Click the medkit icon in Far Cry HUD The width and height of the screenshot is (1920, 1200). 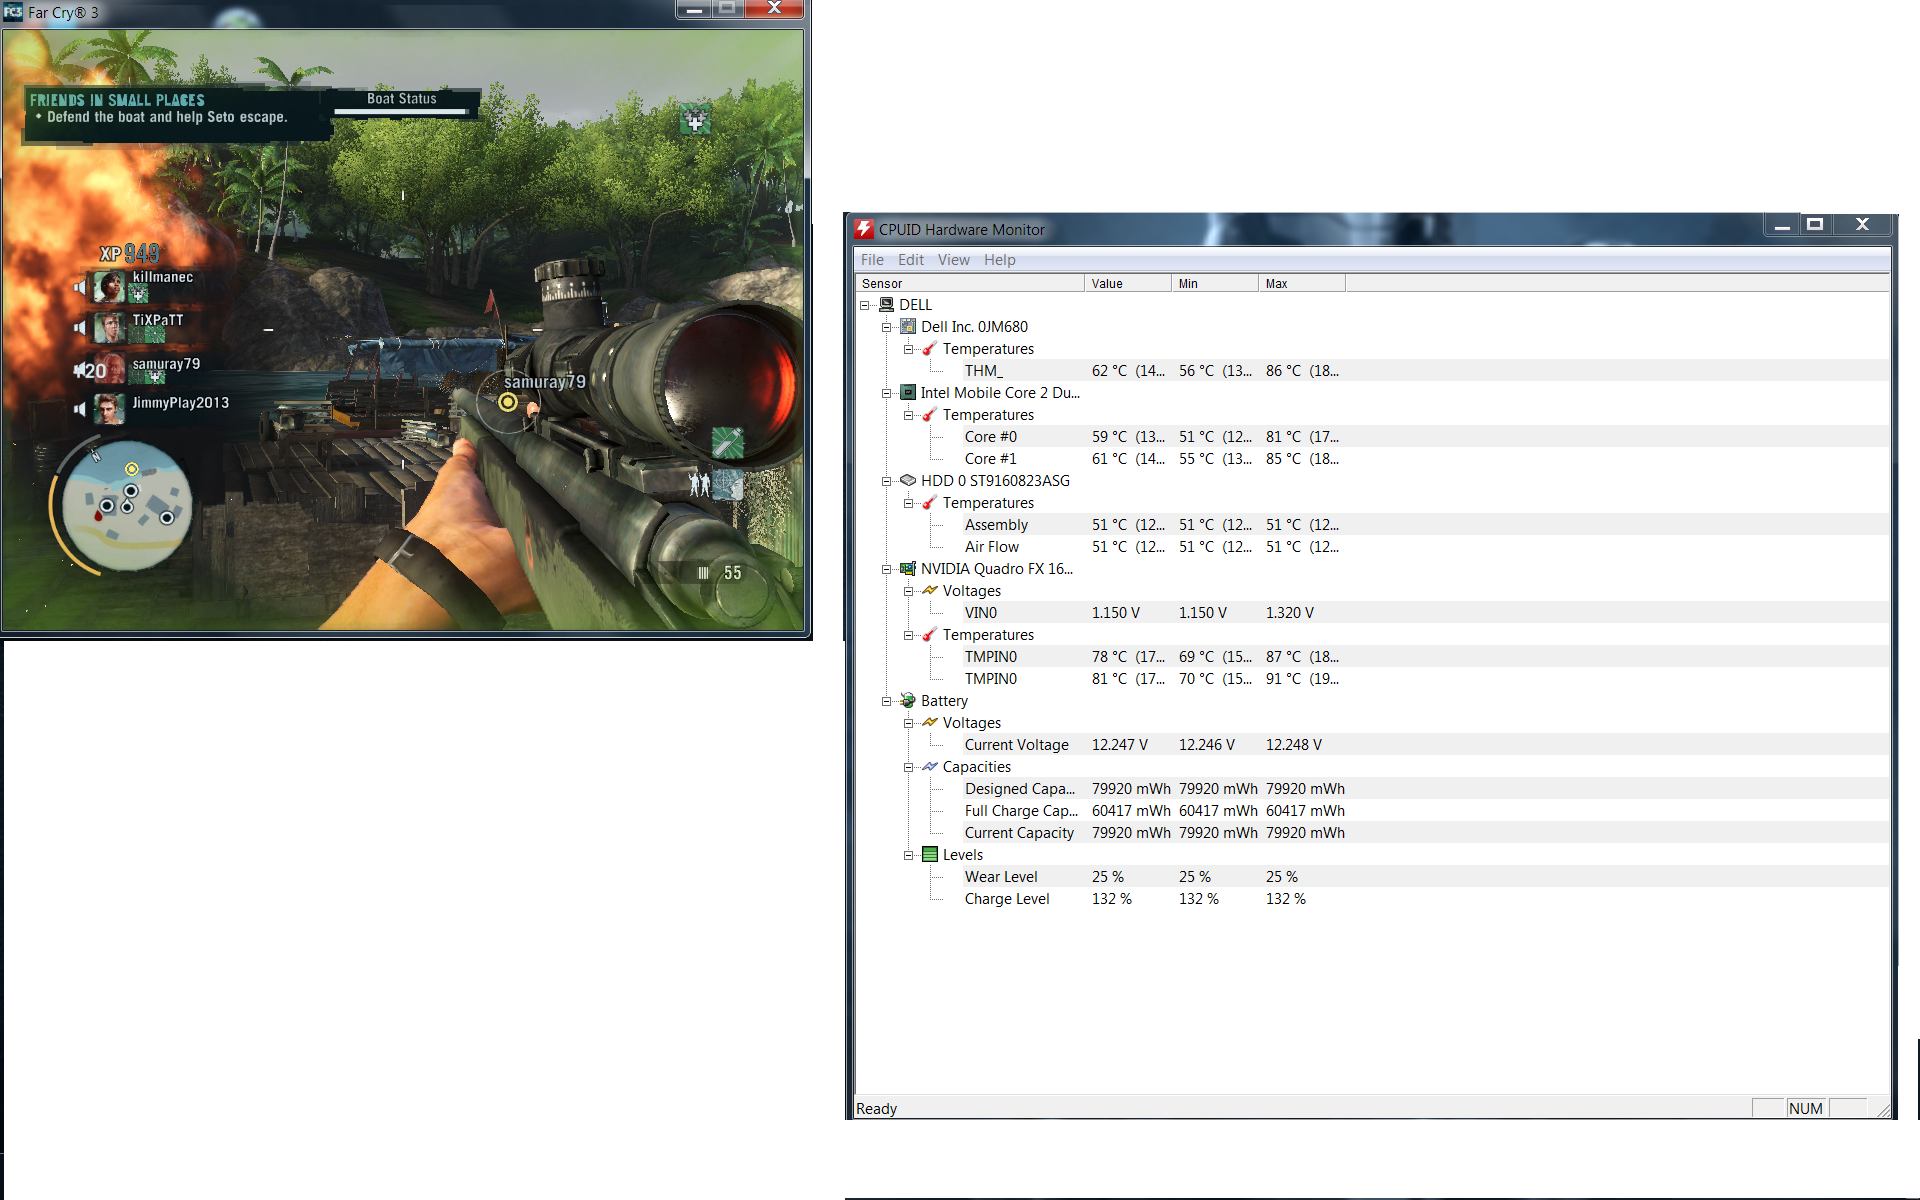[695, 121]
